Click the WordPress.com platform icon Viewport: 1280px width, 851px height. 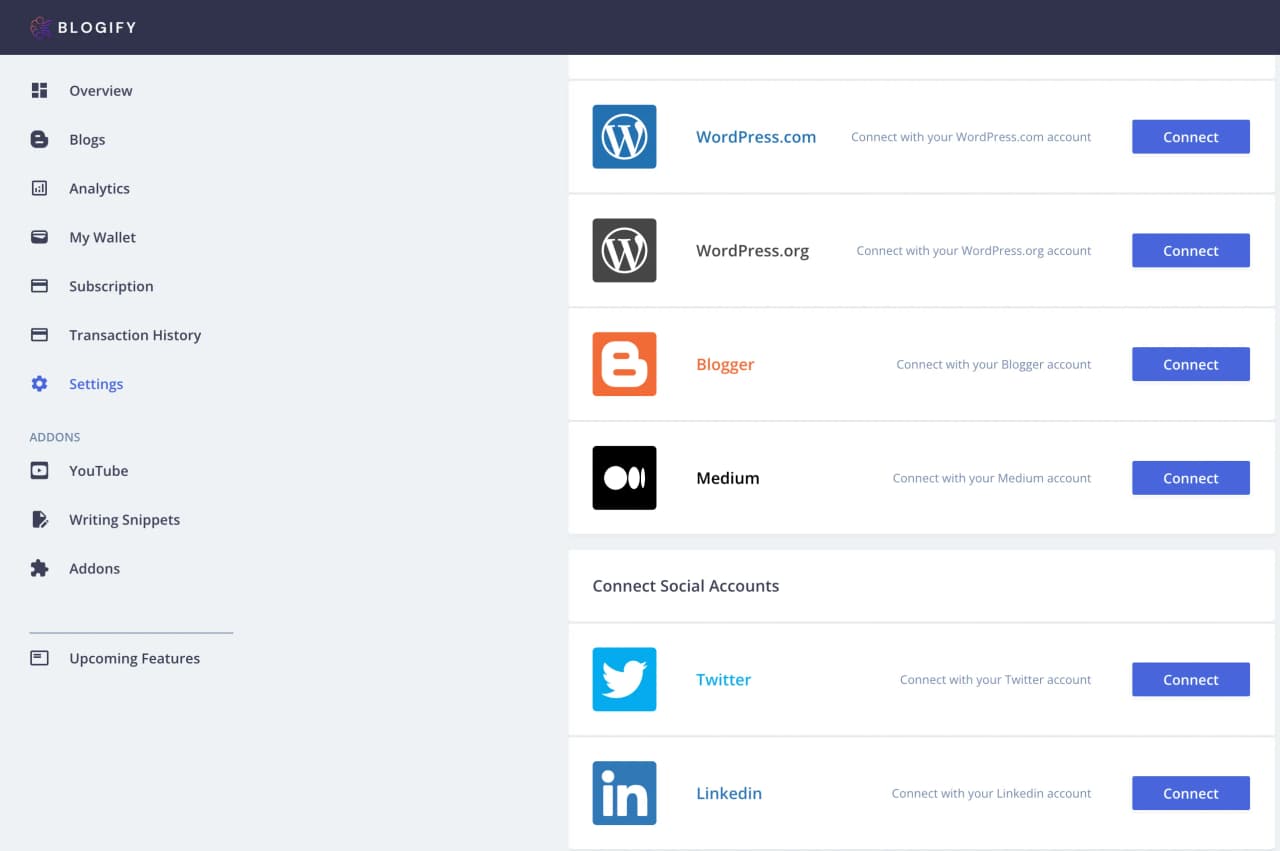624,137
